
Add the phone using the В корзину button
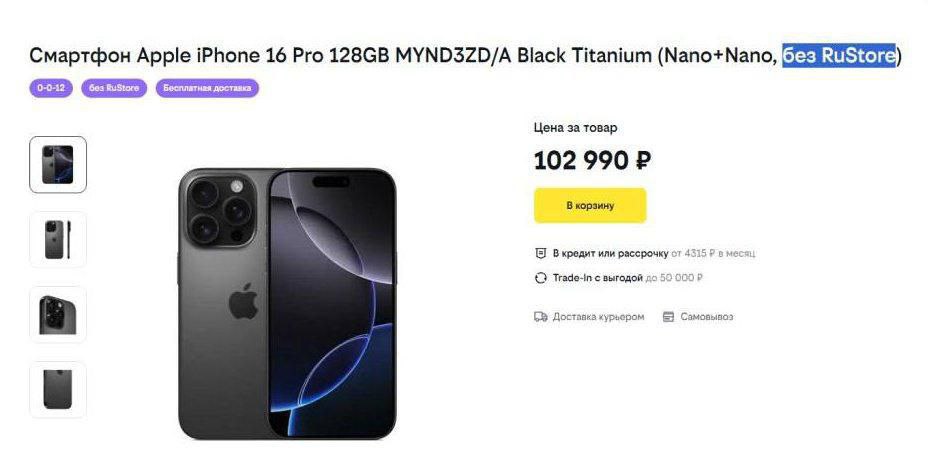590,205
